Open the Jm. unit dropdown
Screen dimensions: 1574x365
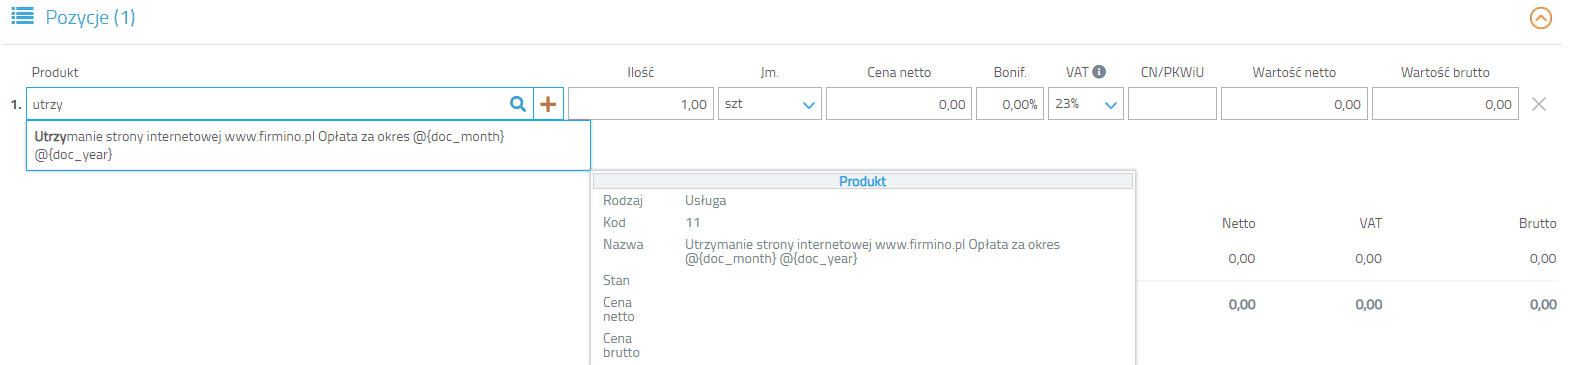770,104
